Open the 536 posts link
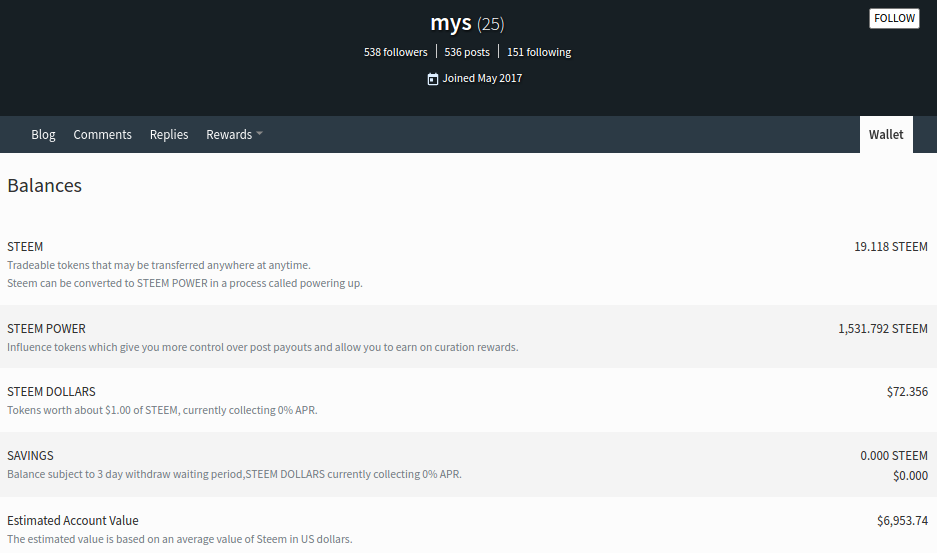 tap(467, 52)
